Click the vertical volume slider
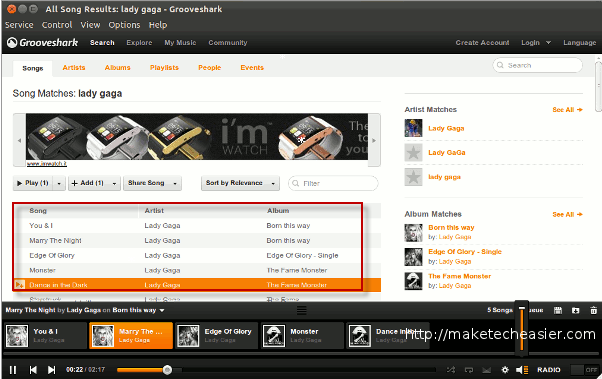 coord(522,329)
